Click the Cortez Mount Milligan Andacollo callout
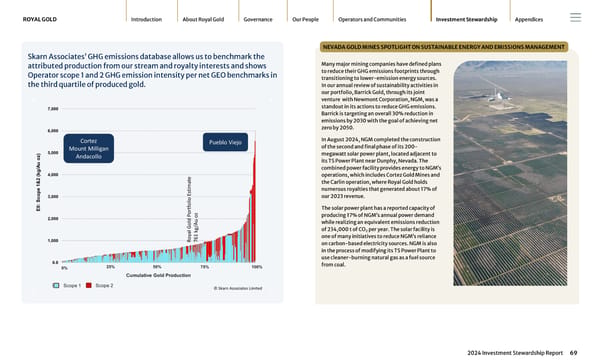This screenshot has width=600, height=364. tap(88, 149)
